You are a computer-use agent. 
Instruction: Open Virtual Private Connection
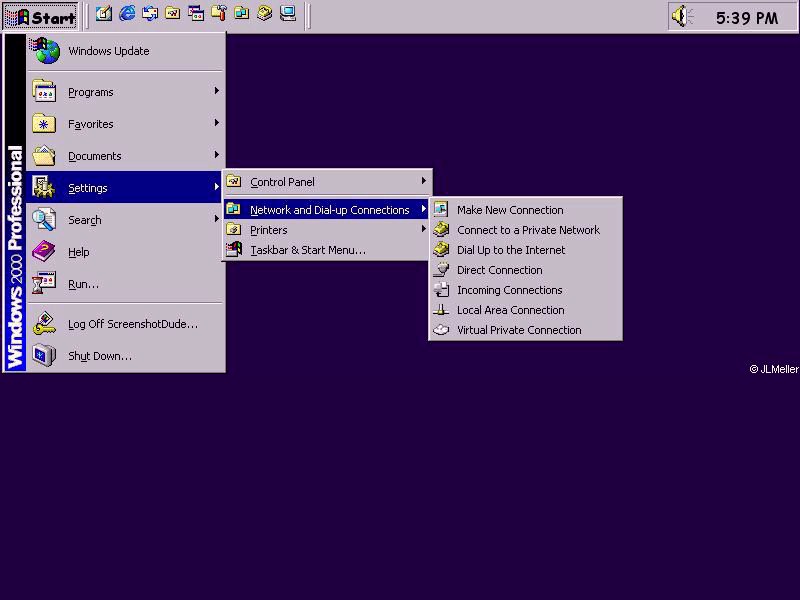pos(526,330)
